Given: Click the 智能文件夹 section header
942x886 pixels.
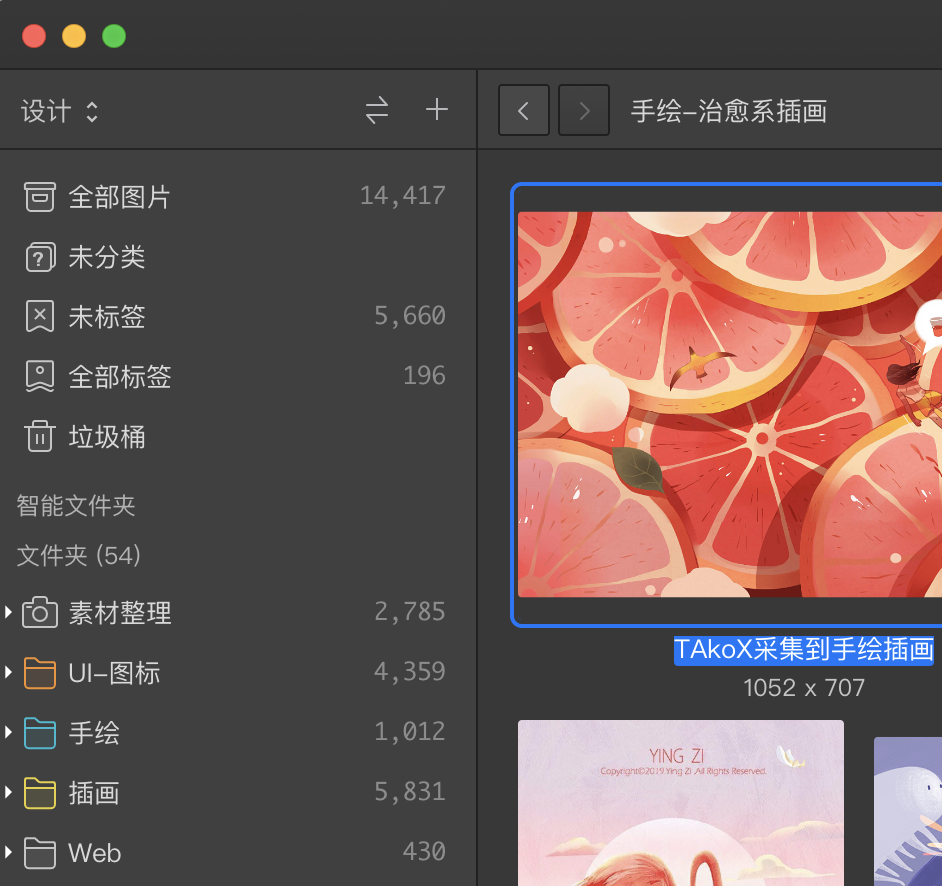Looking at the screenshot, I should point(76,505).
